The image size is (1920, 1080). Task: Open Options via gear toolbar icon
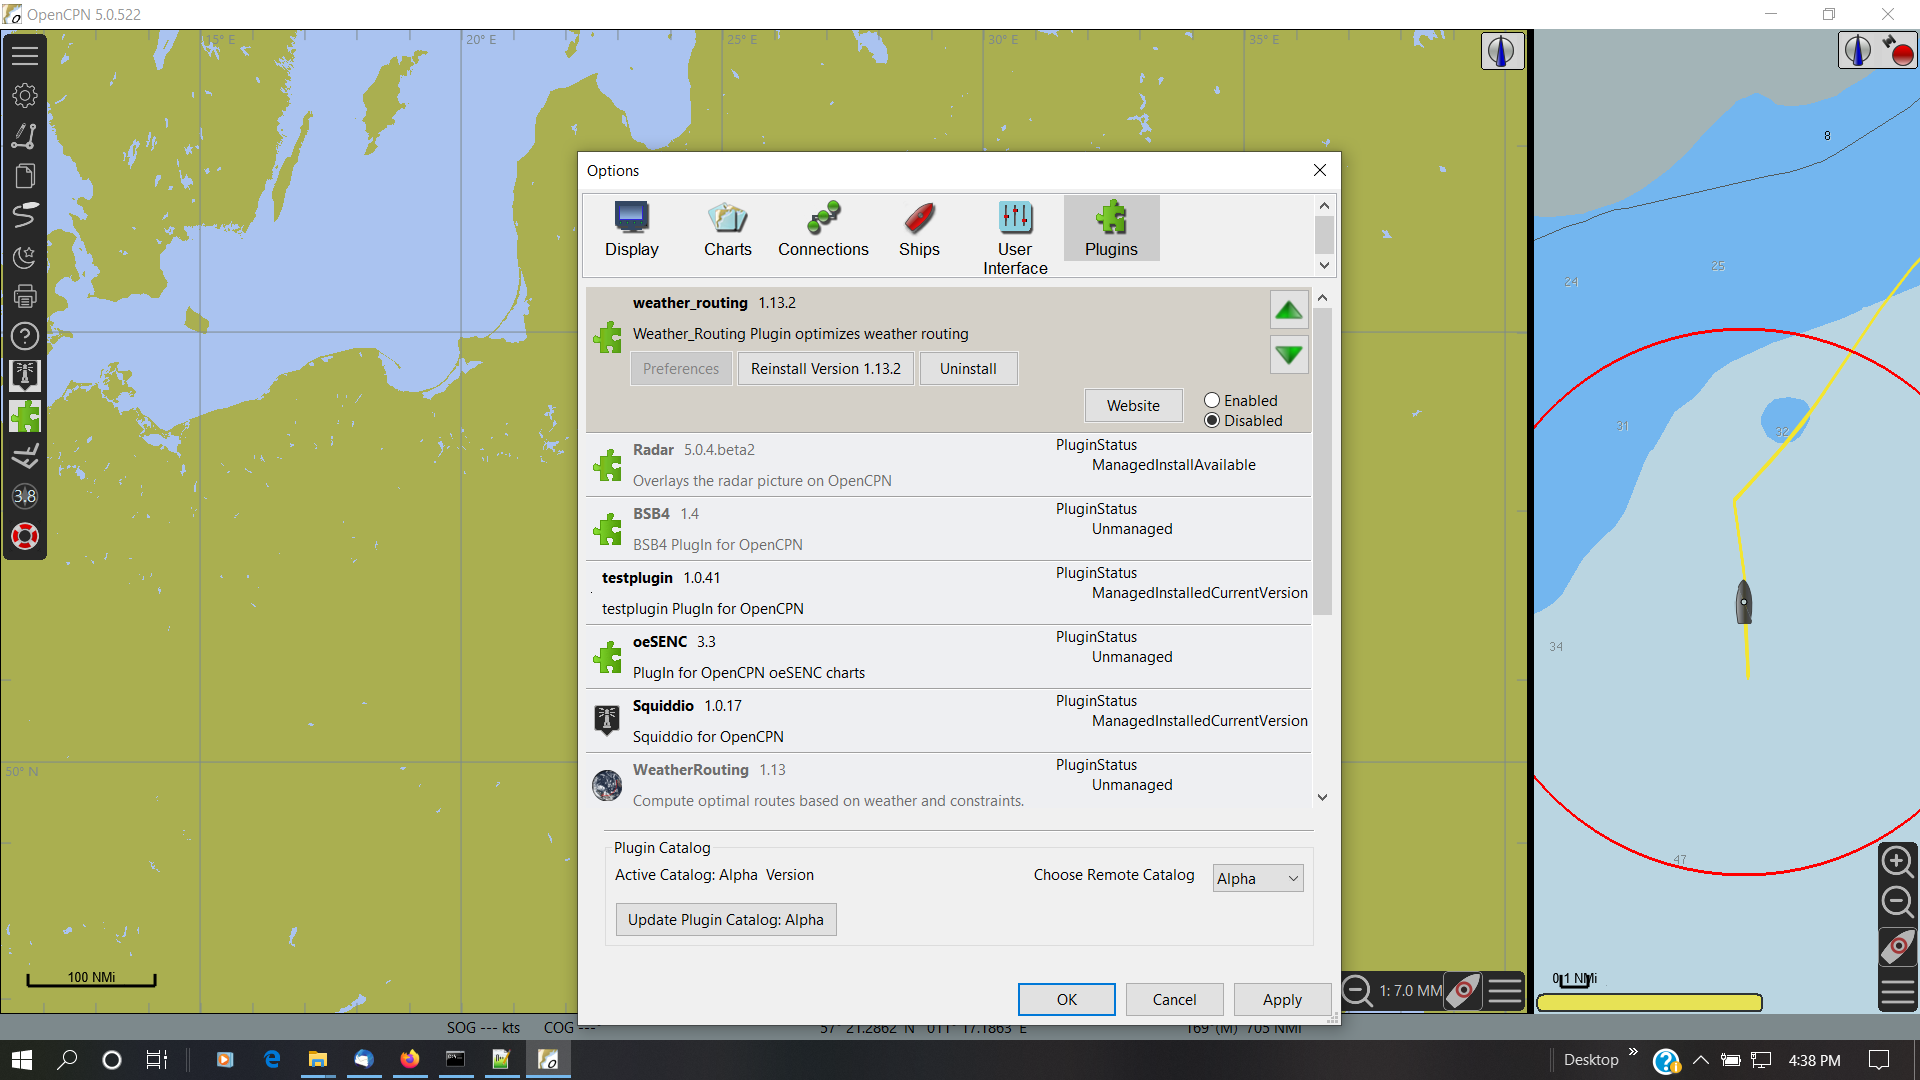(25, 96)
